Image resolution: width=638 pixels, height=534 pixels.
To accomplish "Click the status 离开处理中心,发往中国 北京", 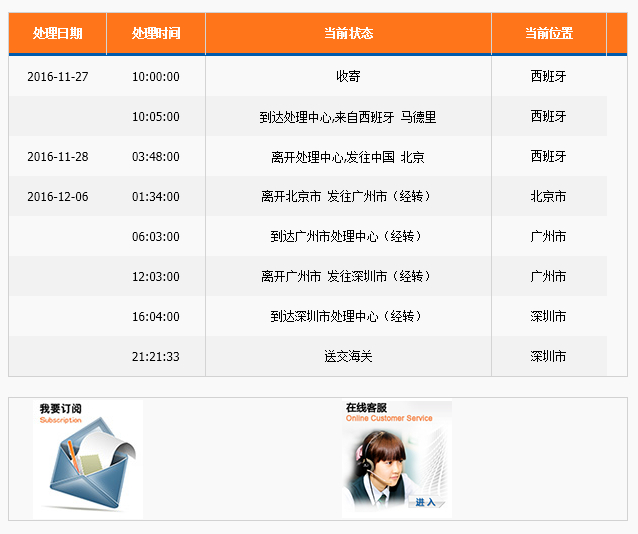I will coord(348,157).
